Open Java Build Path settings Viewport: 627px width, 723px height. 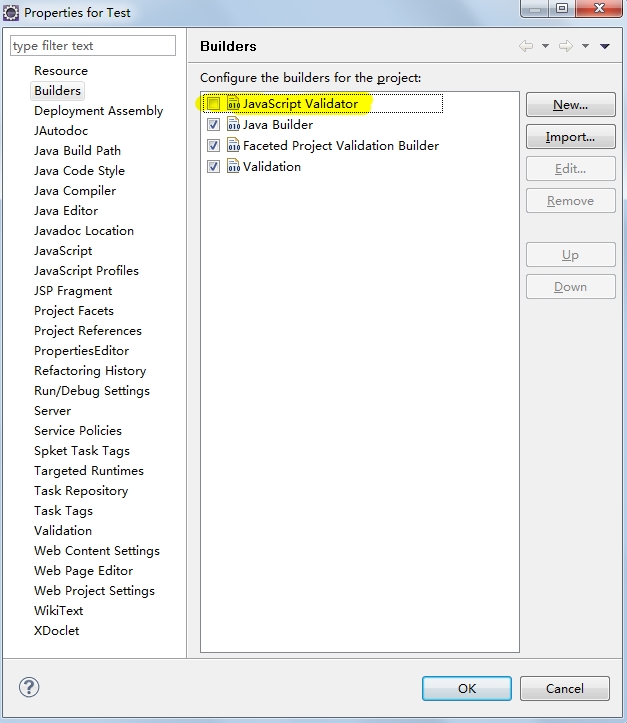pyautogui.click(x=77, y=151)
